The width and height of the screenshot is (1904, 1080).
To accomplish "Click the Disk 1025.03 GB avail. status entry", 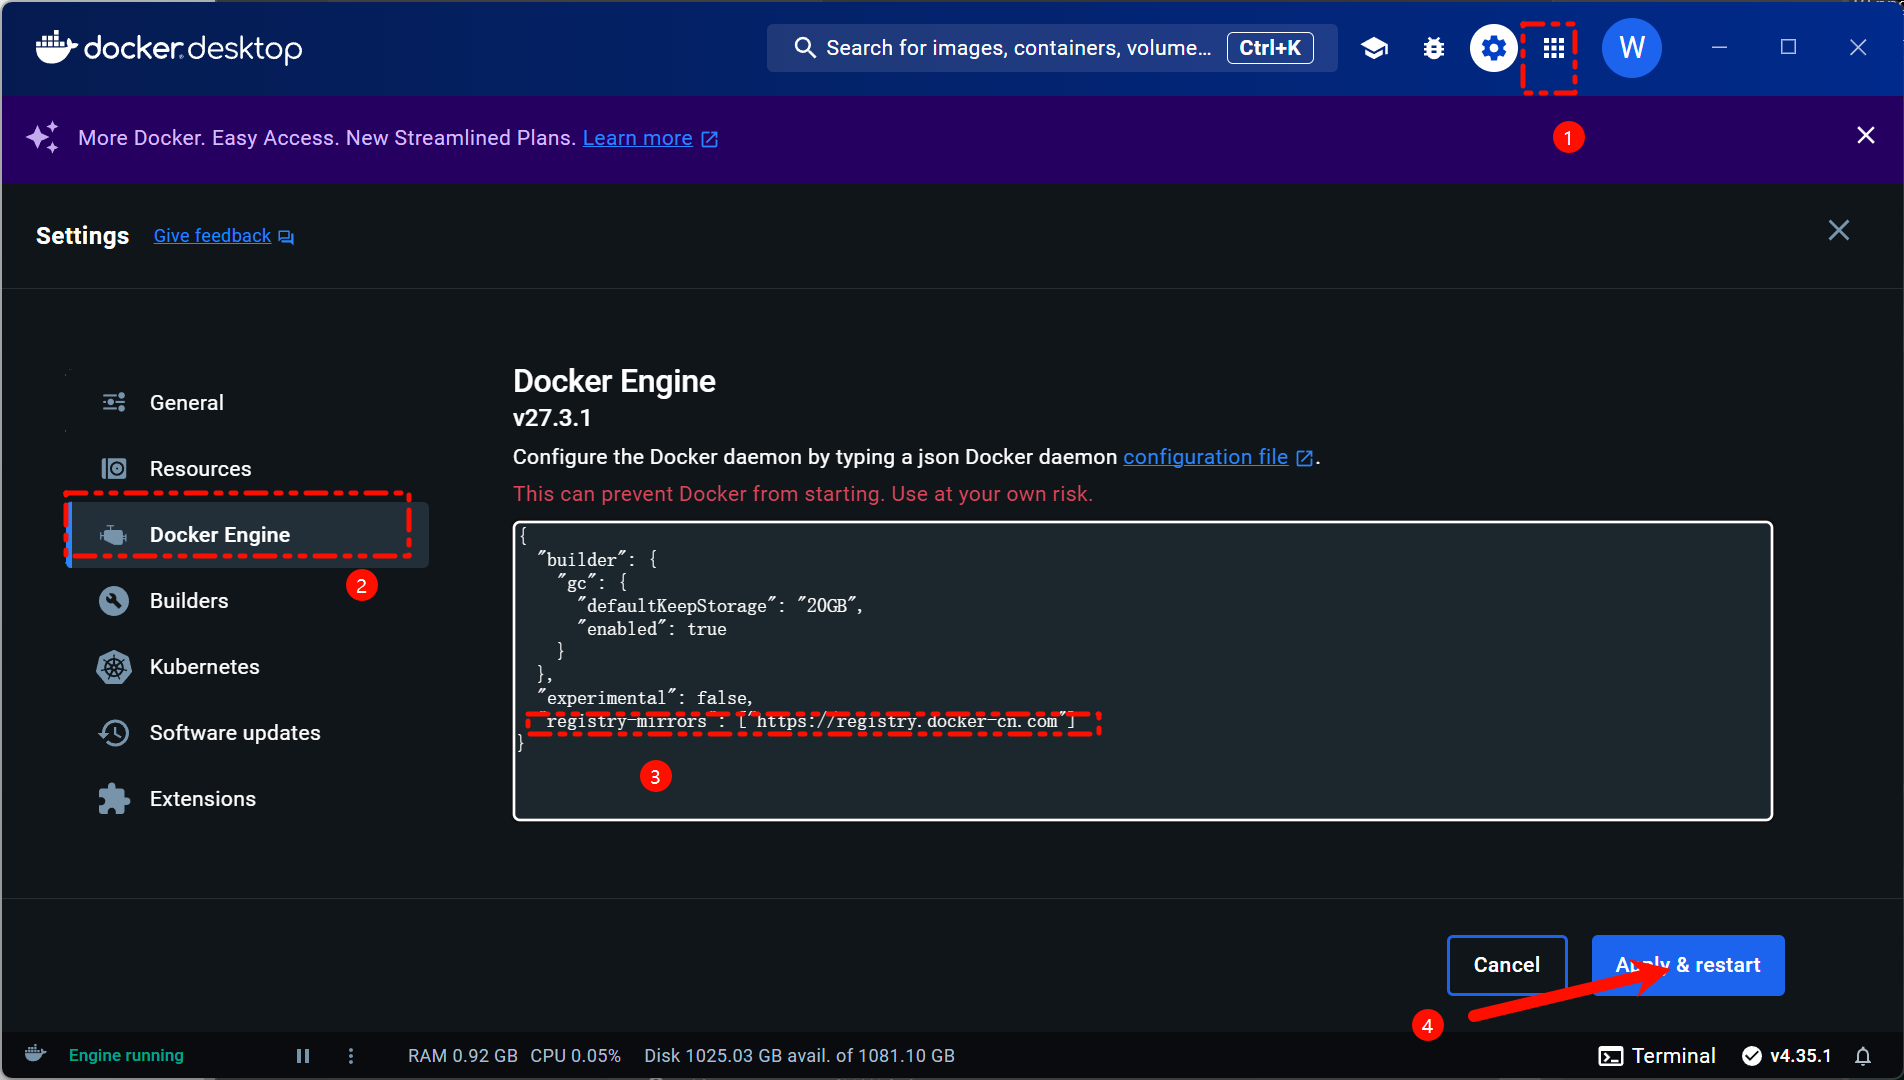I will click(x=799, y=1056).
